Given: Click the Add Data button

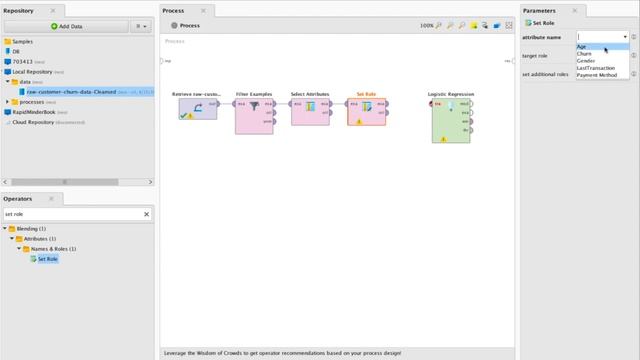Looking at the screenshot, I should click(66, 26).
